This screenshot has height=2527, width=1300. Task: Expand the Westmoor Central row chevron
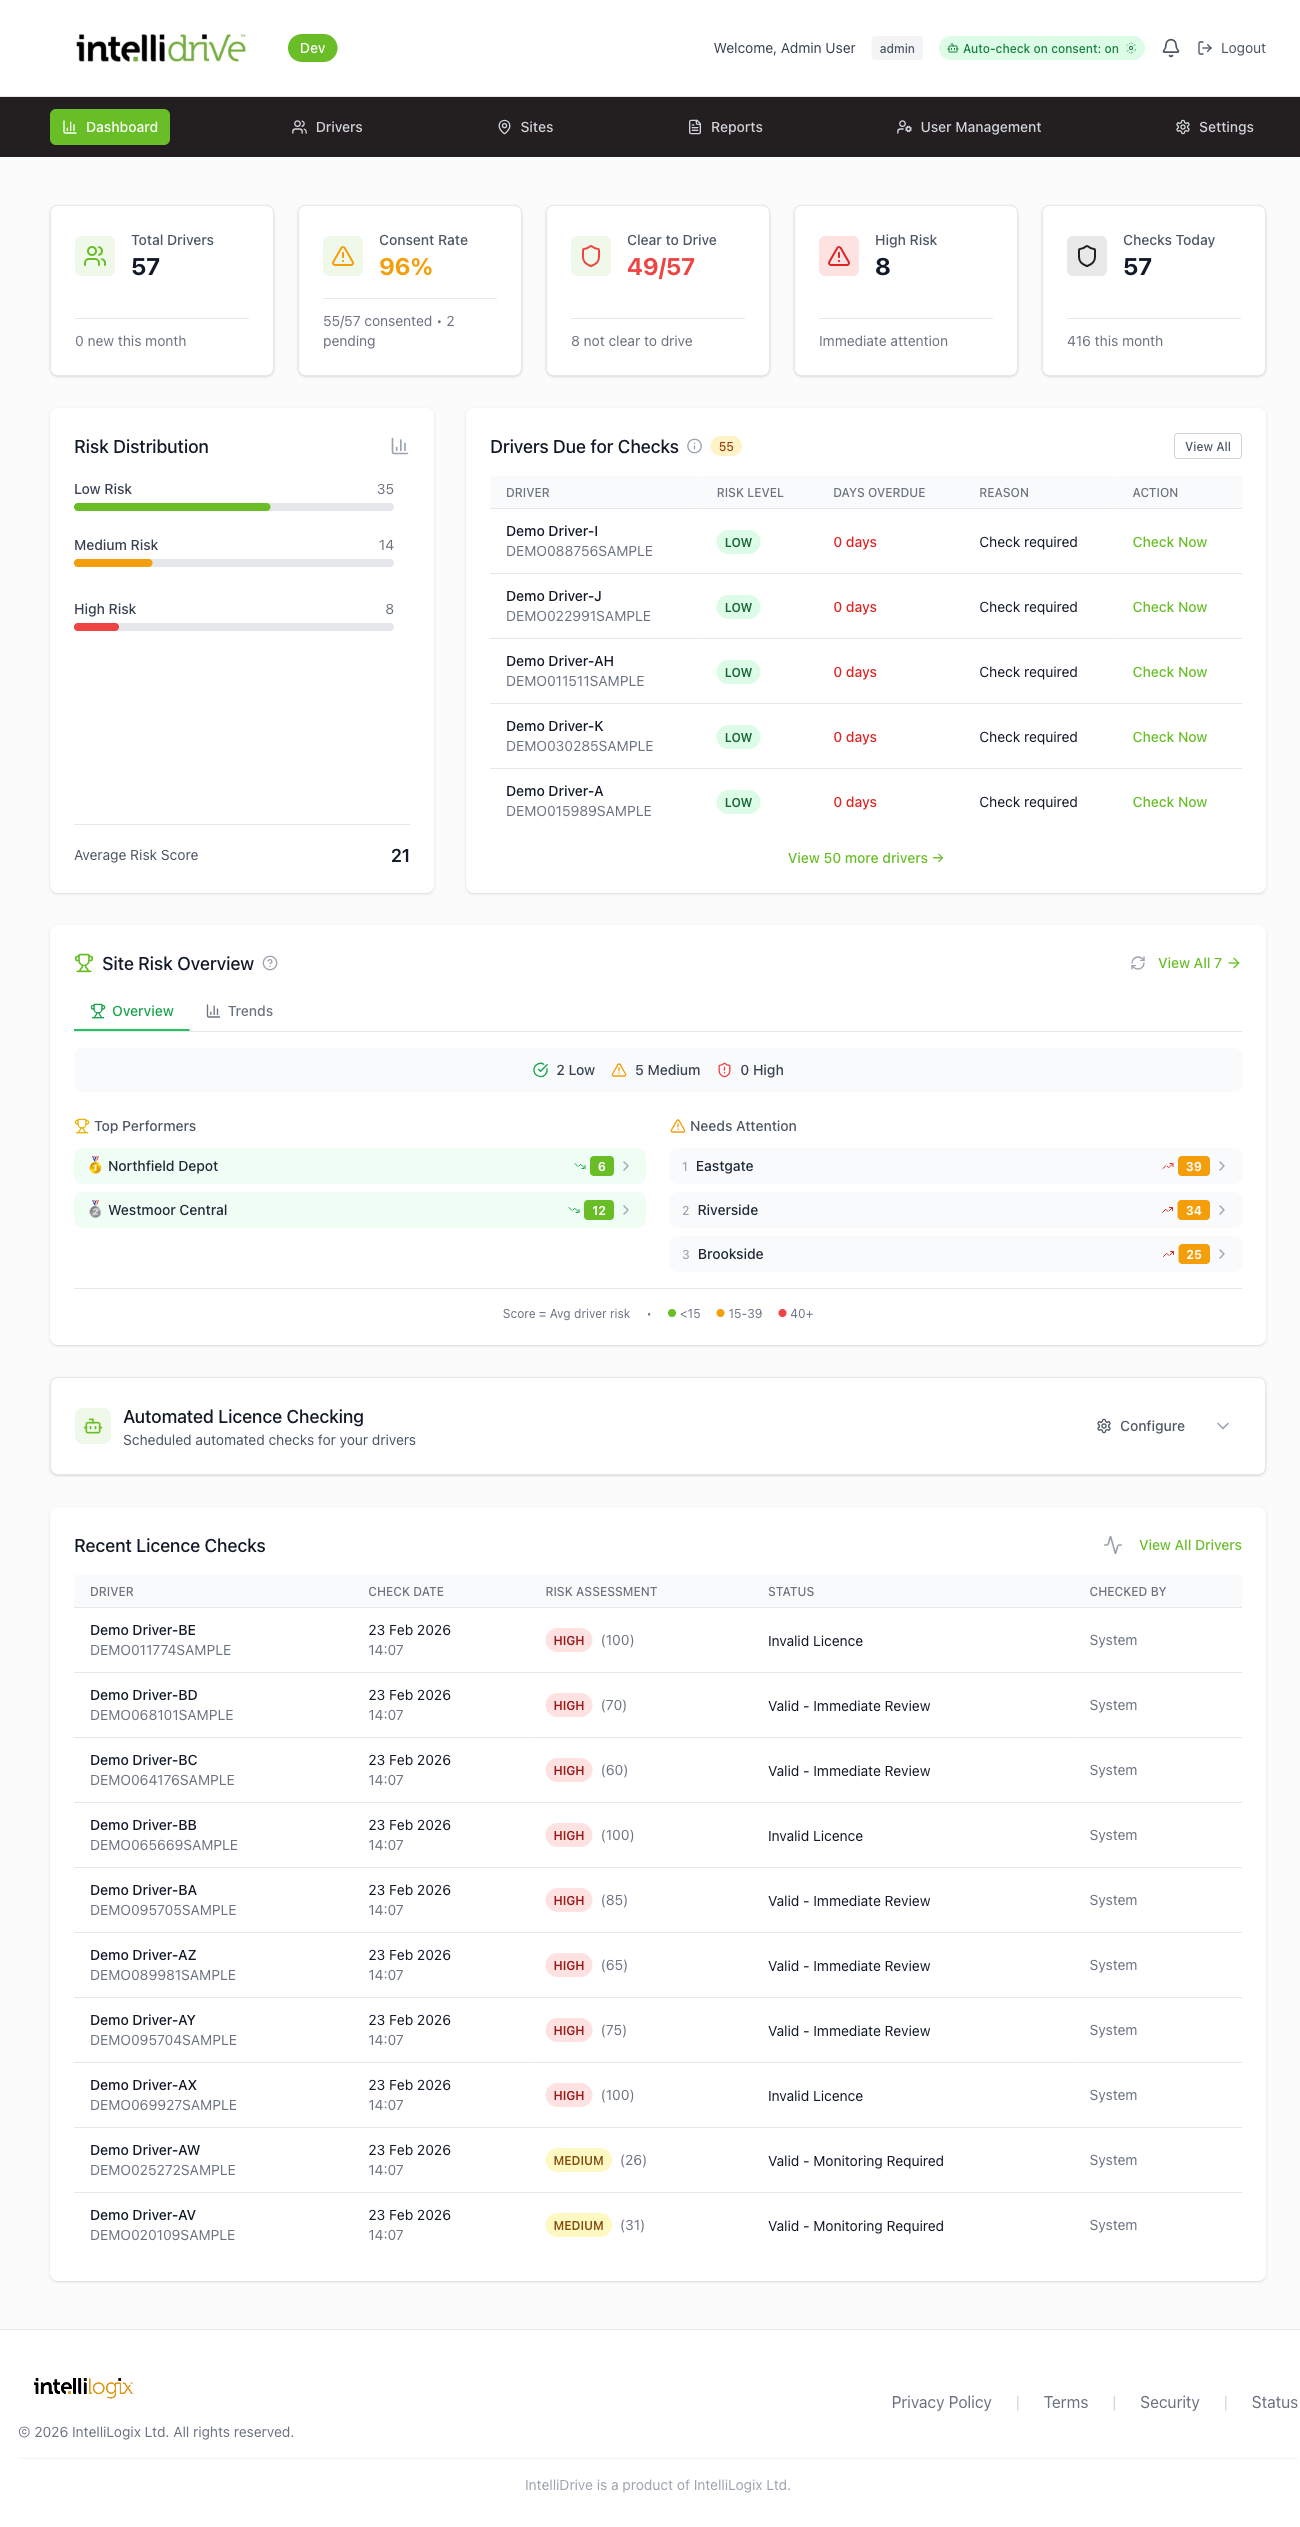tap(626, 1210)
